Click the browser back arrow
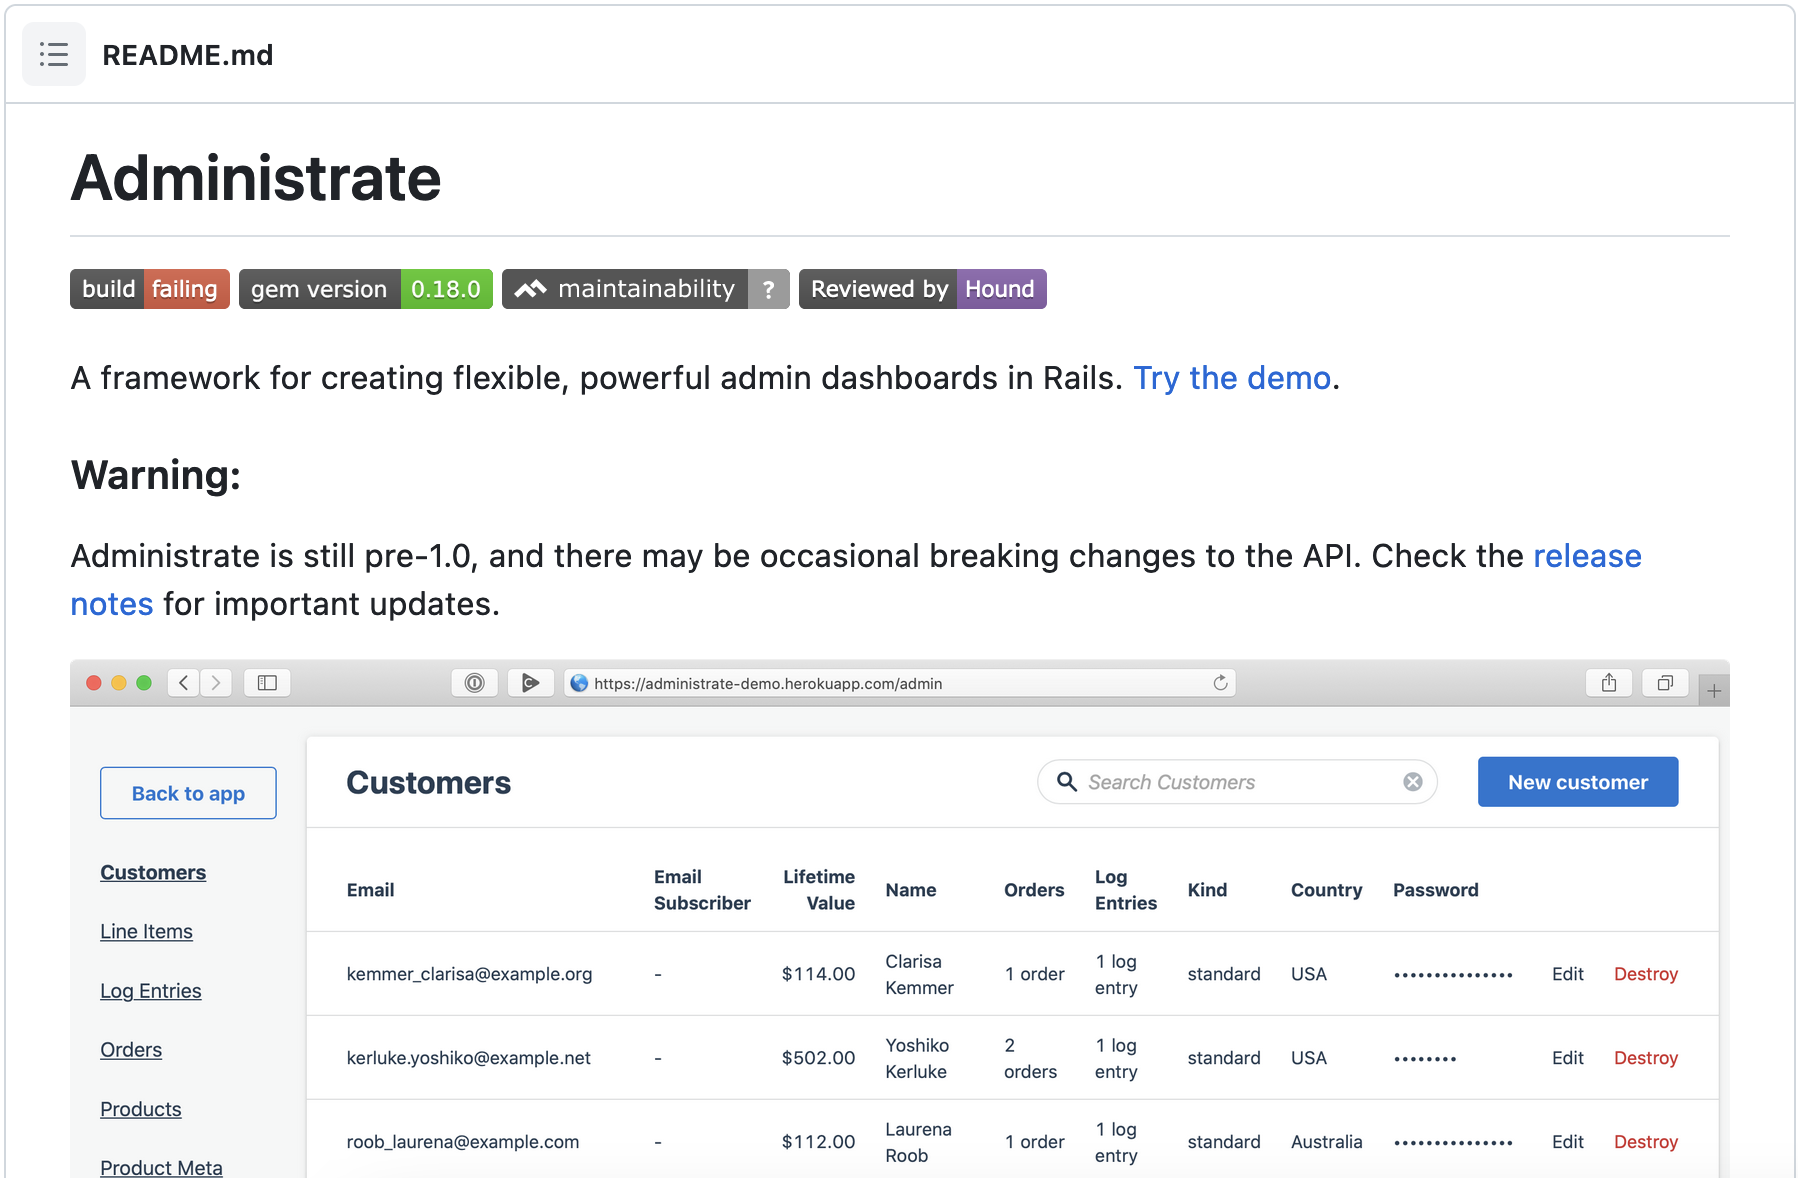Viewport: 1798px width, 1178px height. 183,683
